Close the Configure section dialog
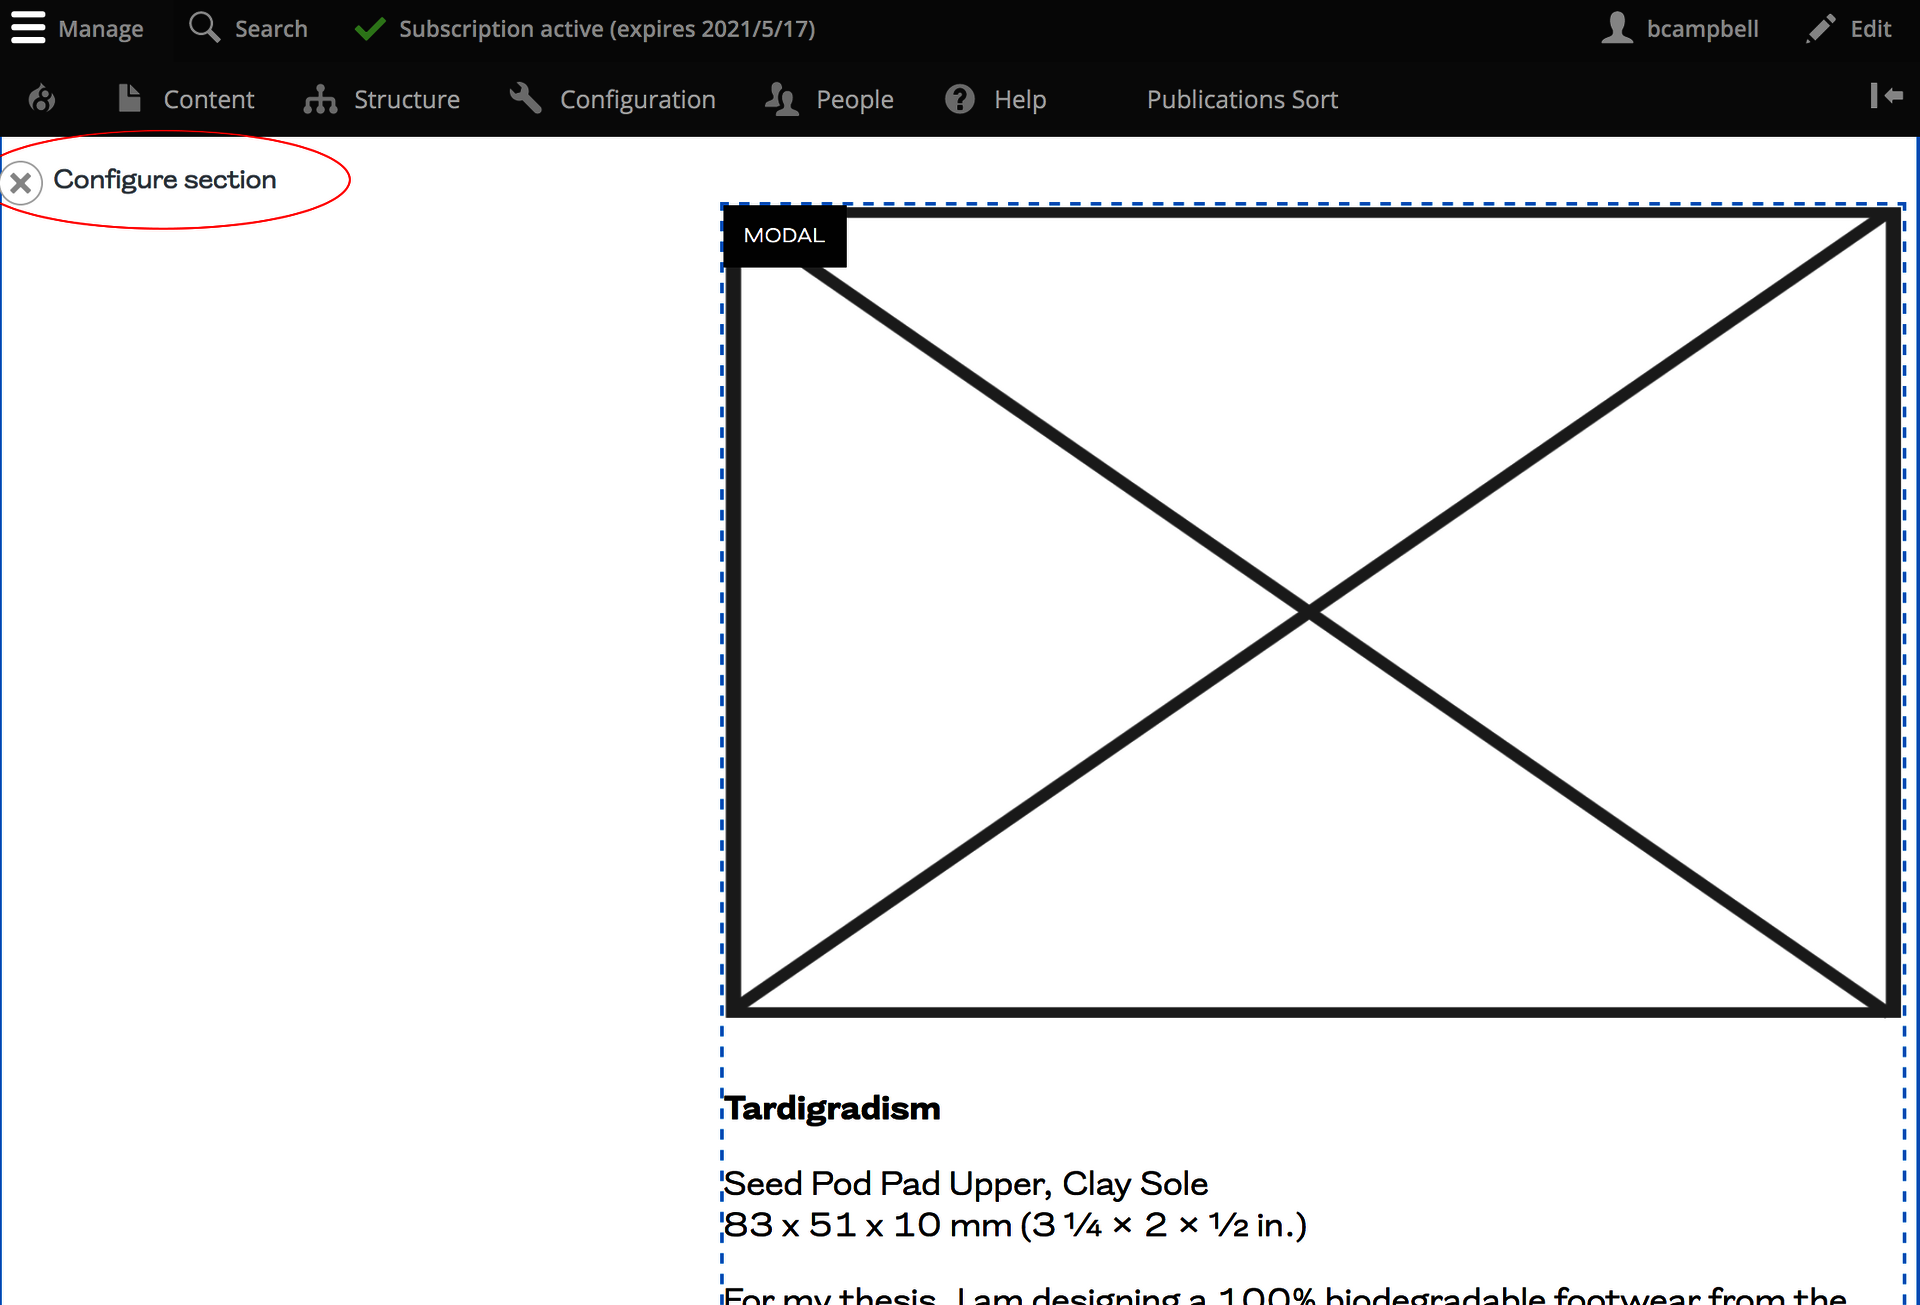This screenshot has width=1920, height=1305. pyautogui.click(x=21, y=183)
